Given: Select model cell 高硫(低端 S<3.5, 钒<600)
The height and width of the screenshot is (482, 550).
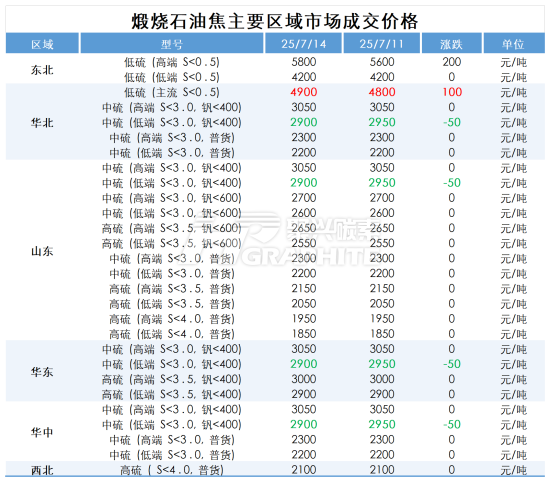Looking at the screenshot, I should [x=172, y=243].
